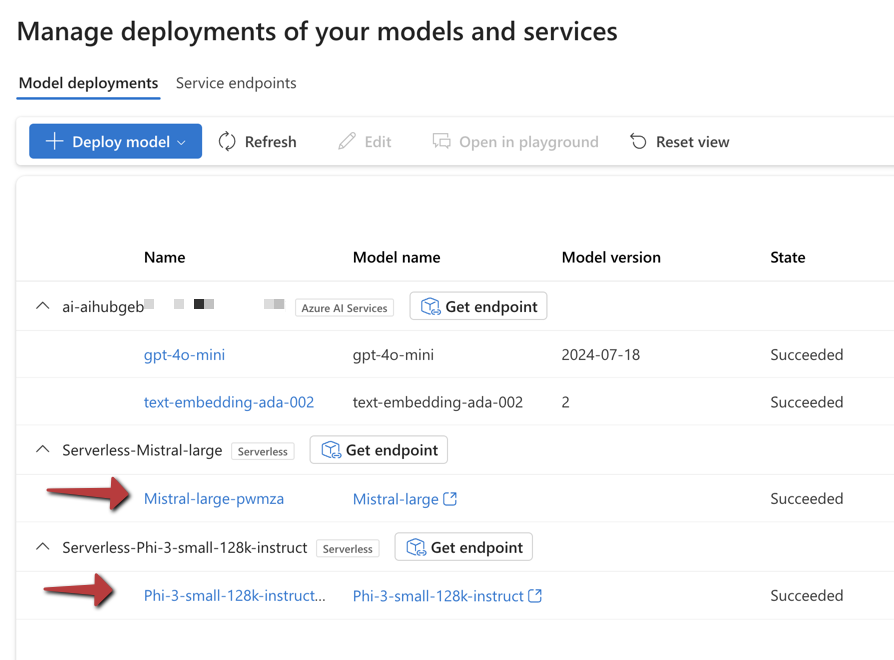Click the Refresh circular arrows icon
This screenshot has width=894, height=660.
coord(227,142)
